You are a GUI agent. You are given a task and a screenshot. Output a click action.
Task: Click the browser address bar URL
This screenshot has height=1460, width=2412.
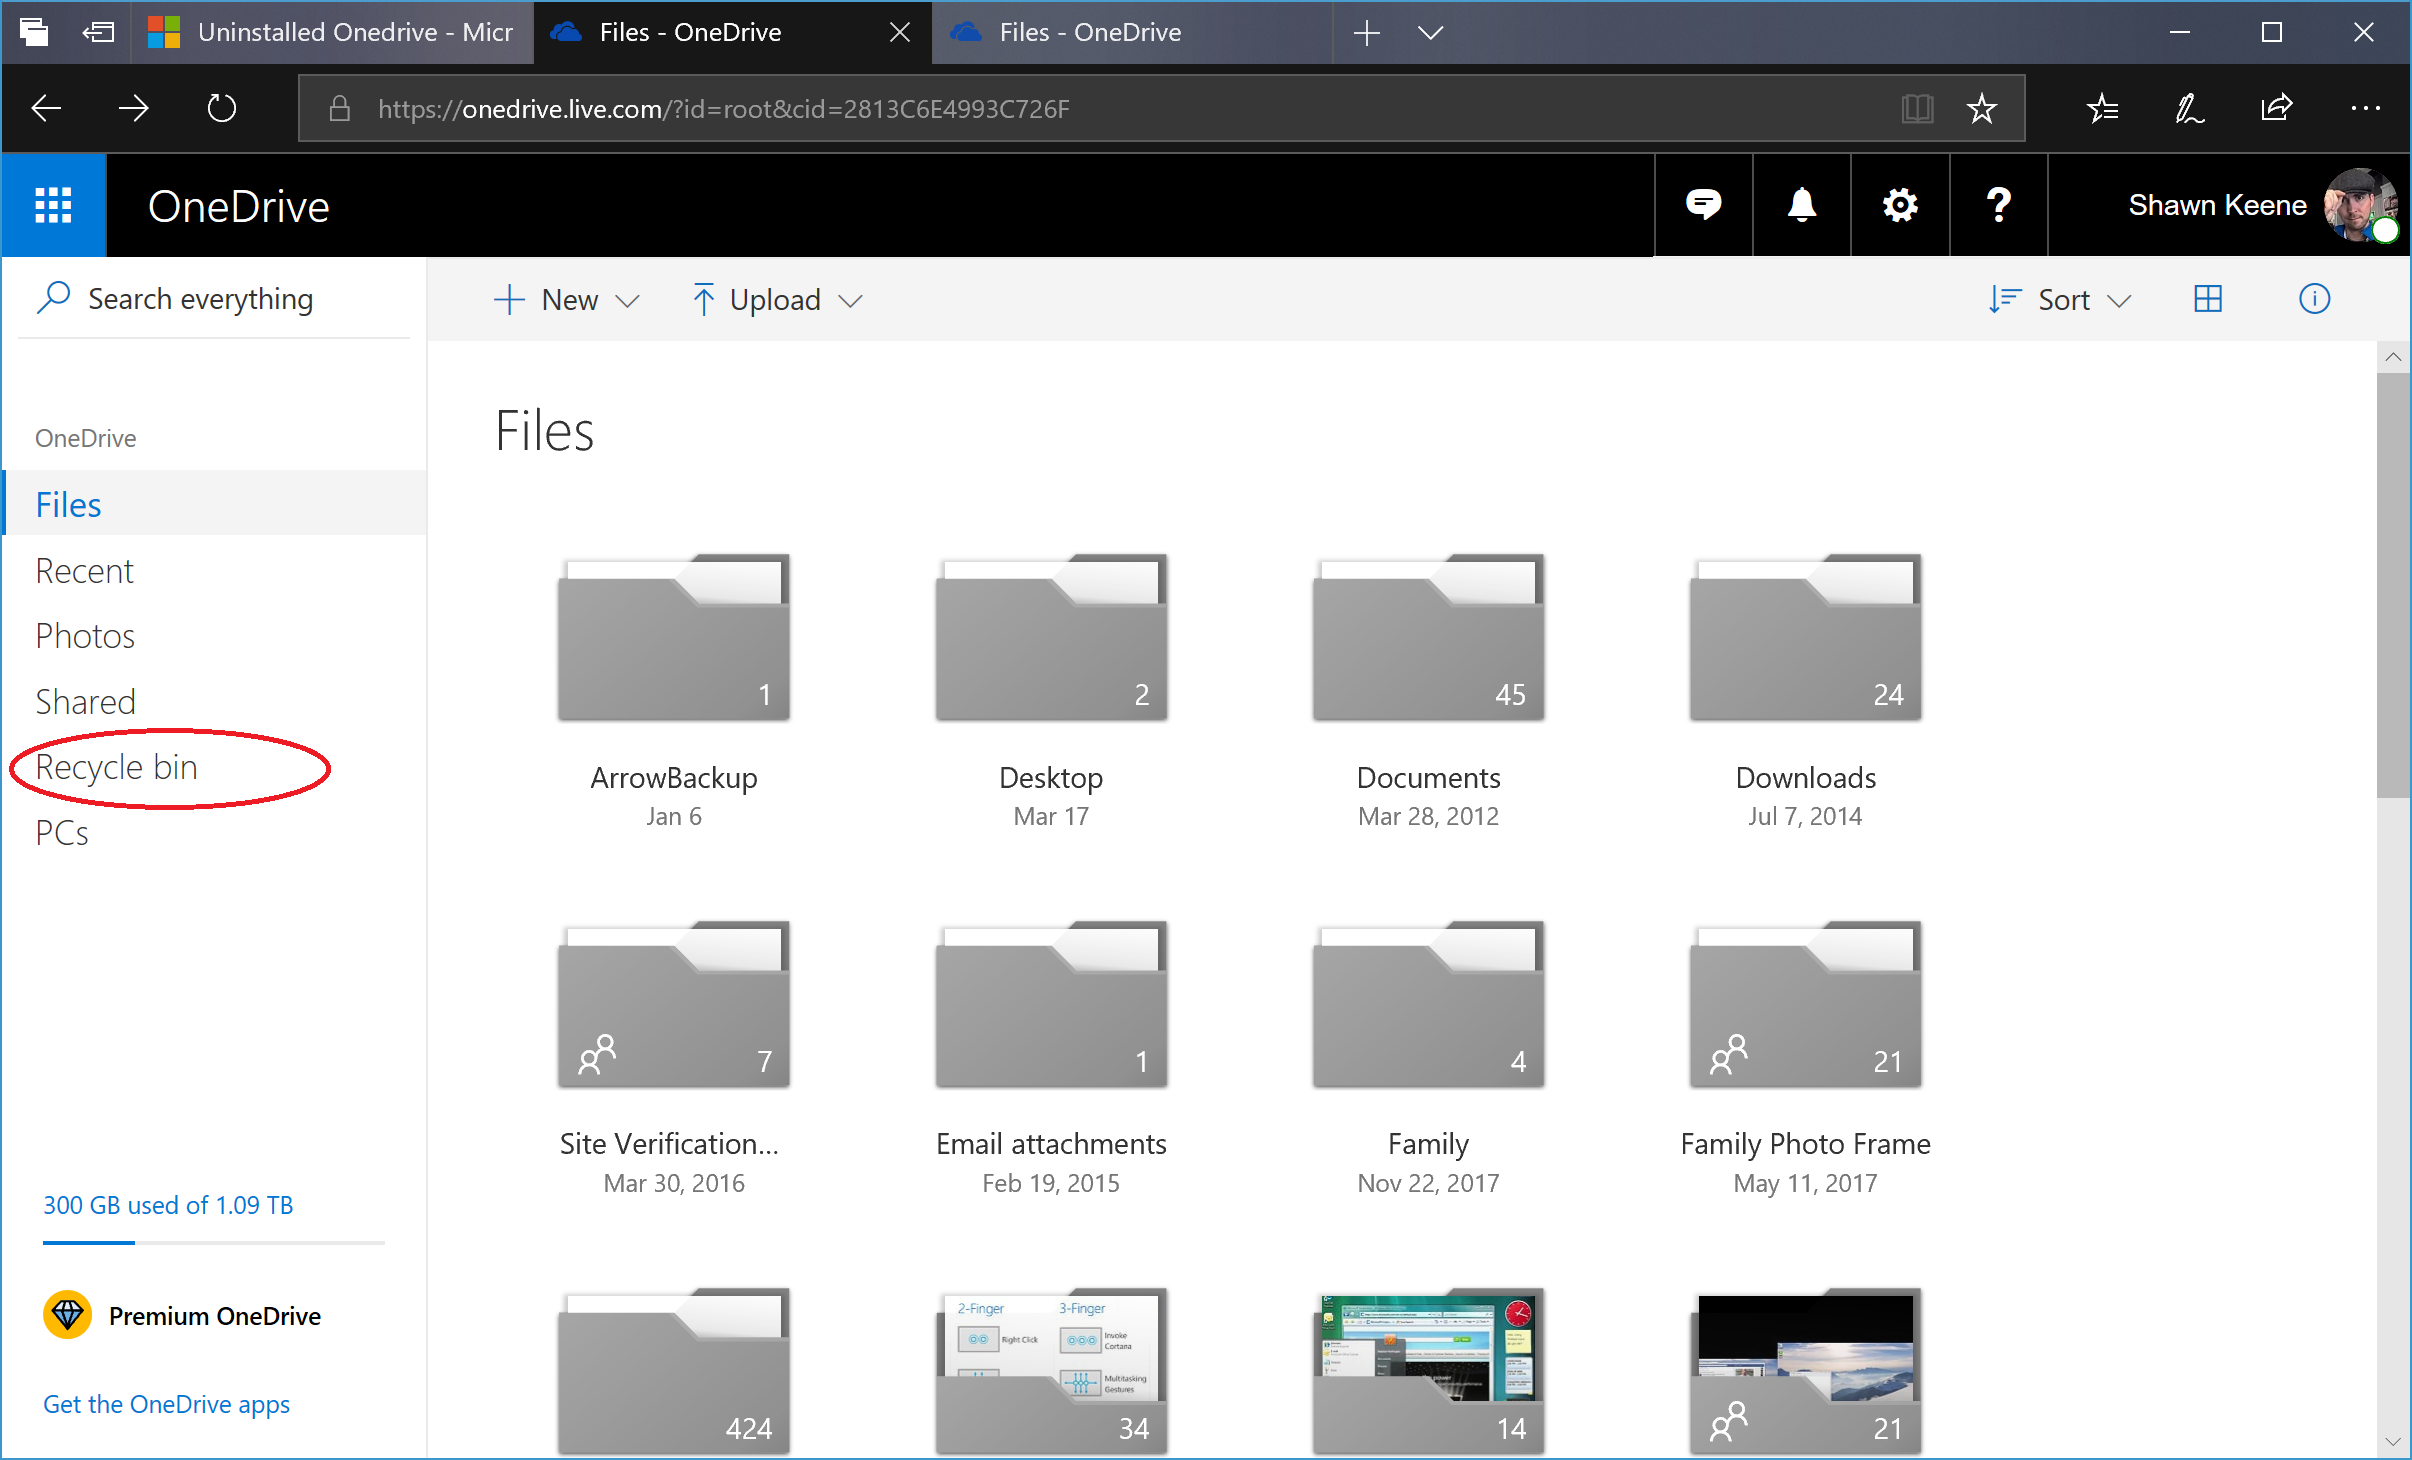(723, 108)
